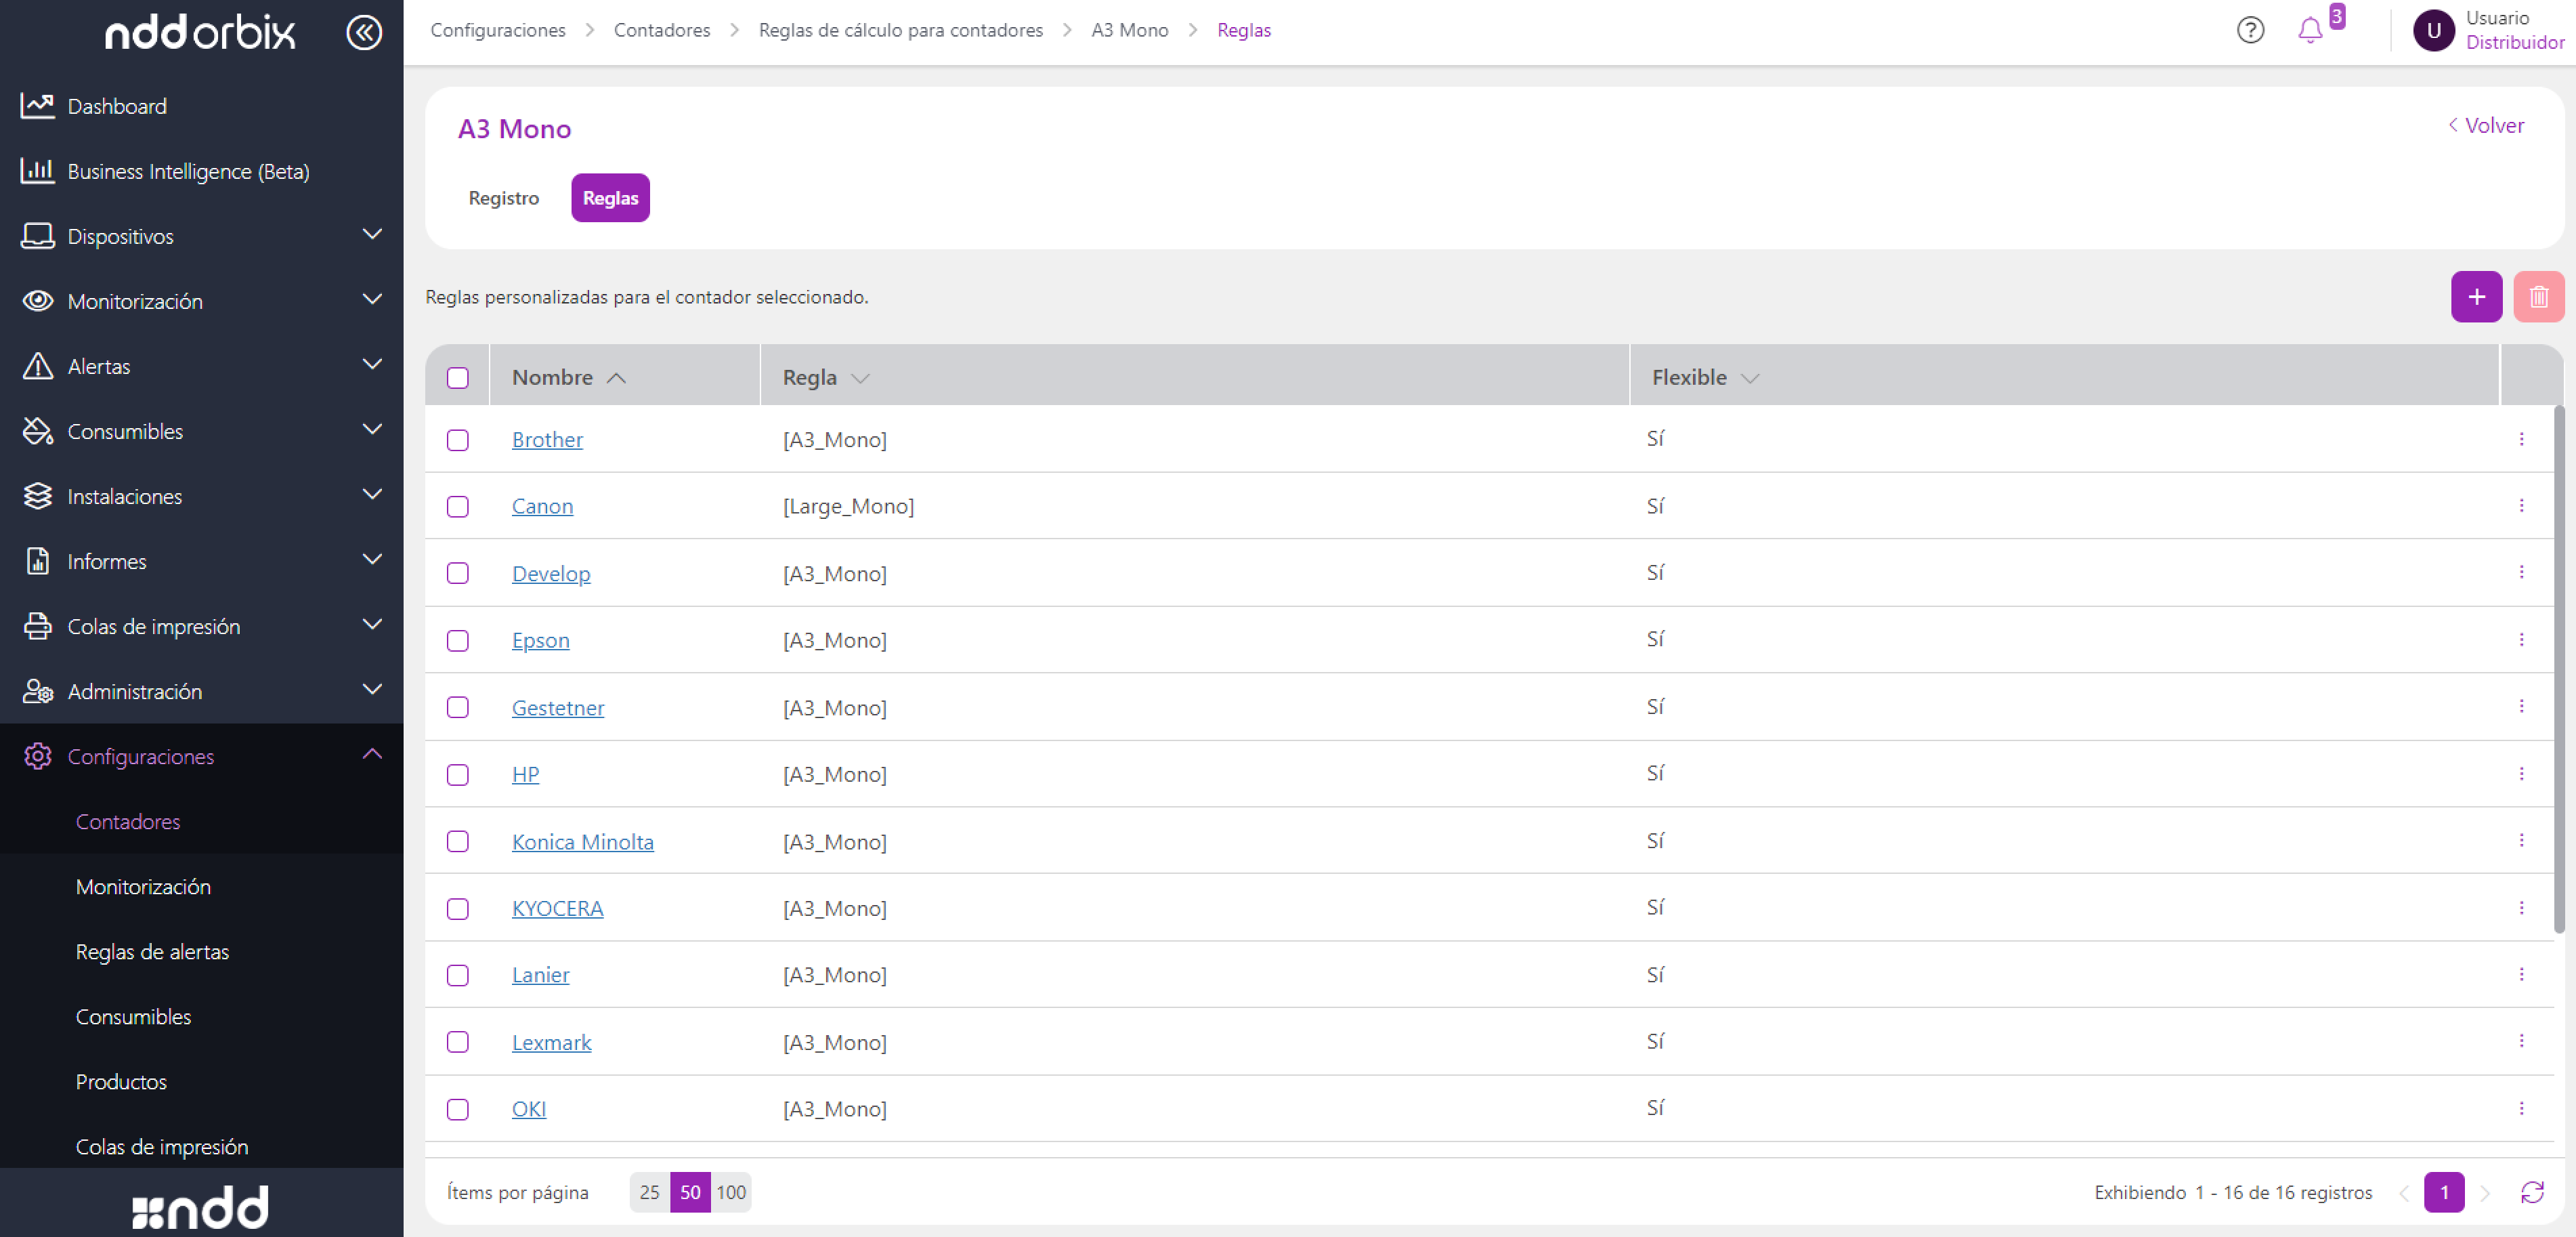Open row options menu for Brother

click(2521, 439)
